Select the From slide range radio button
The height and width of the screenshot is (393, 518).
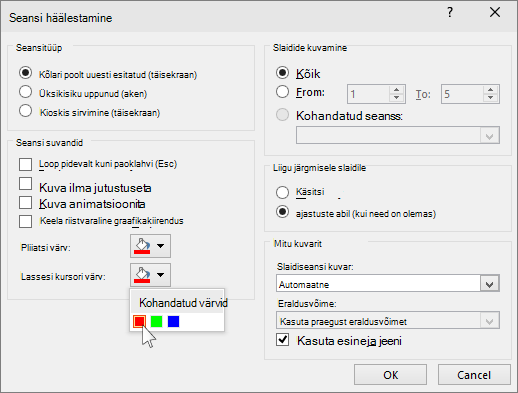point(282,92)
